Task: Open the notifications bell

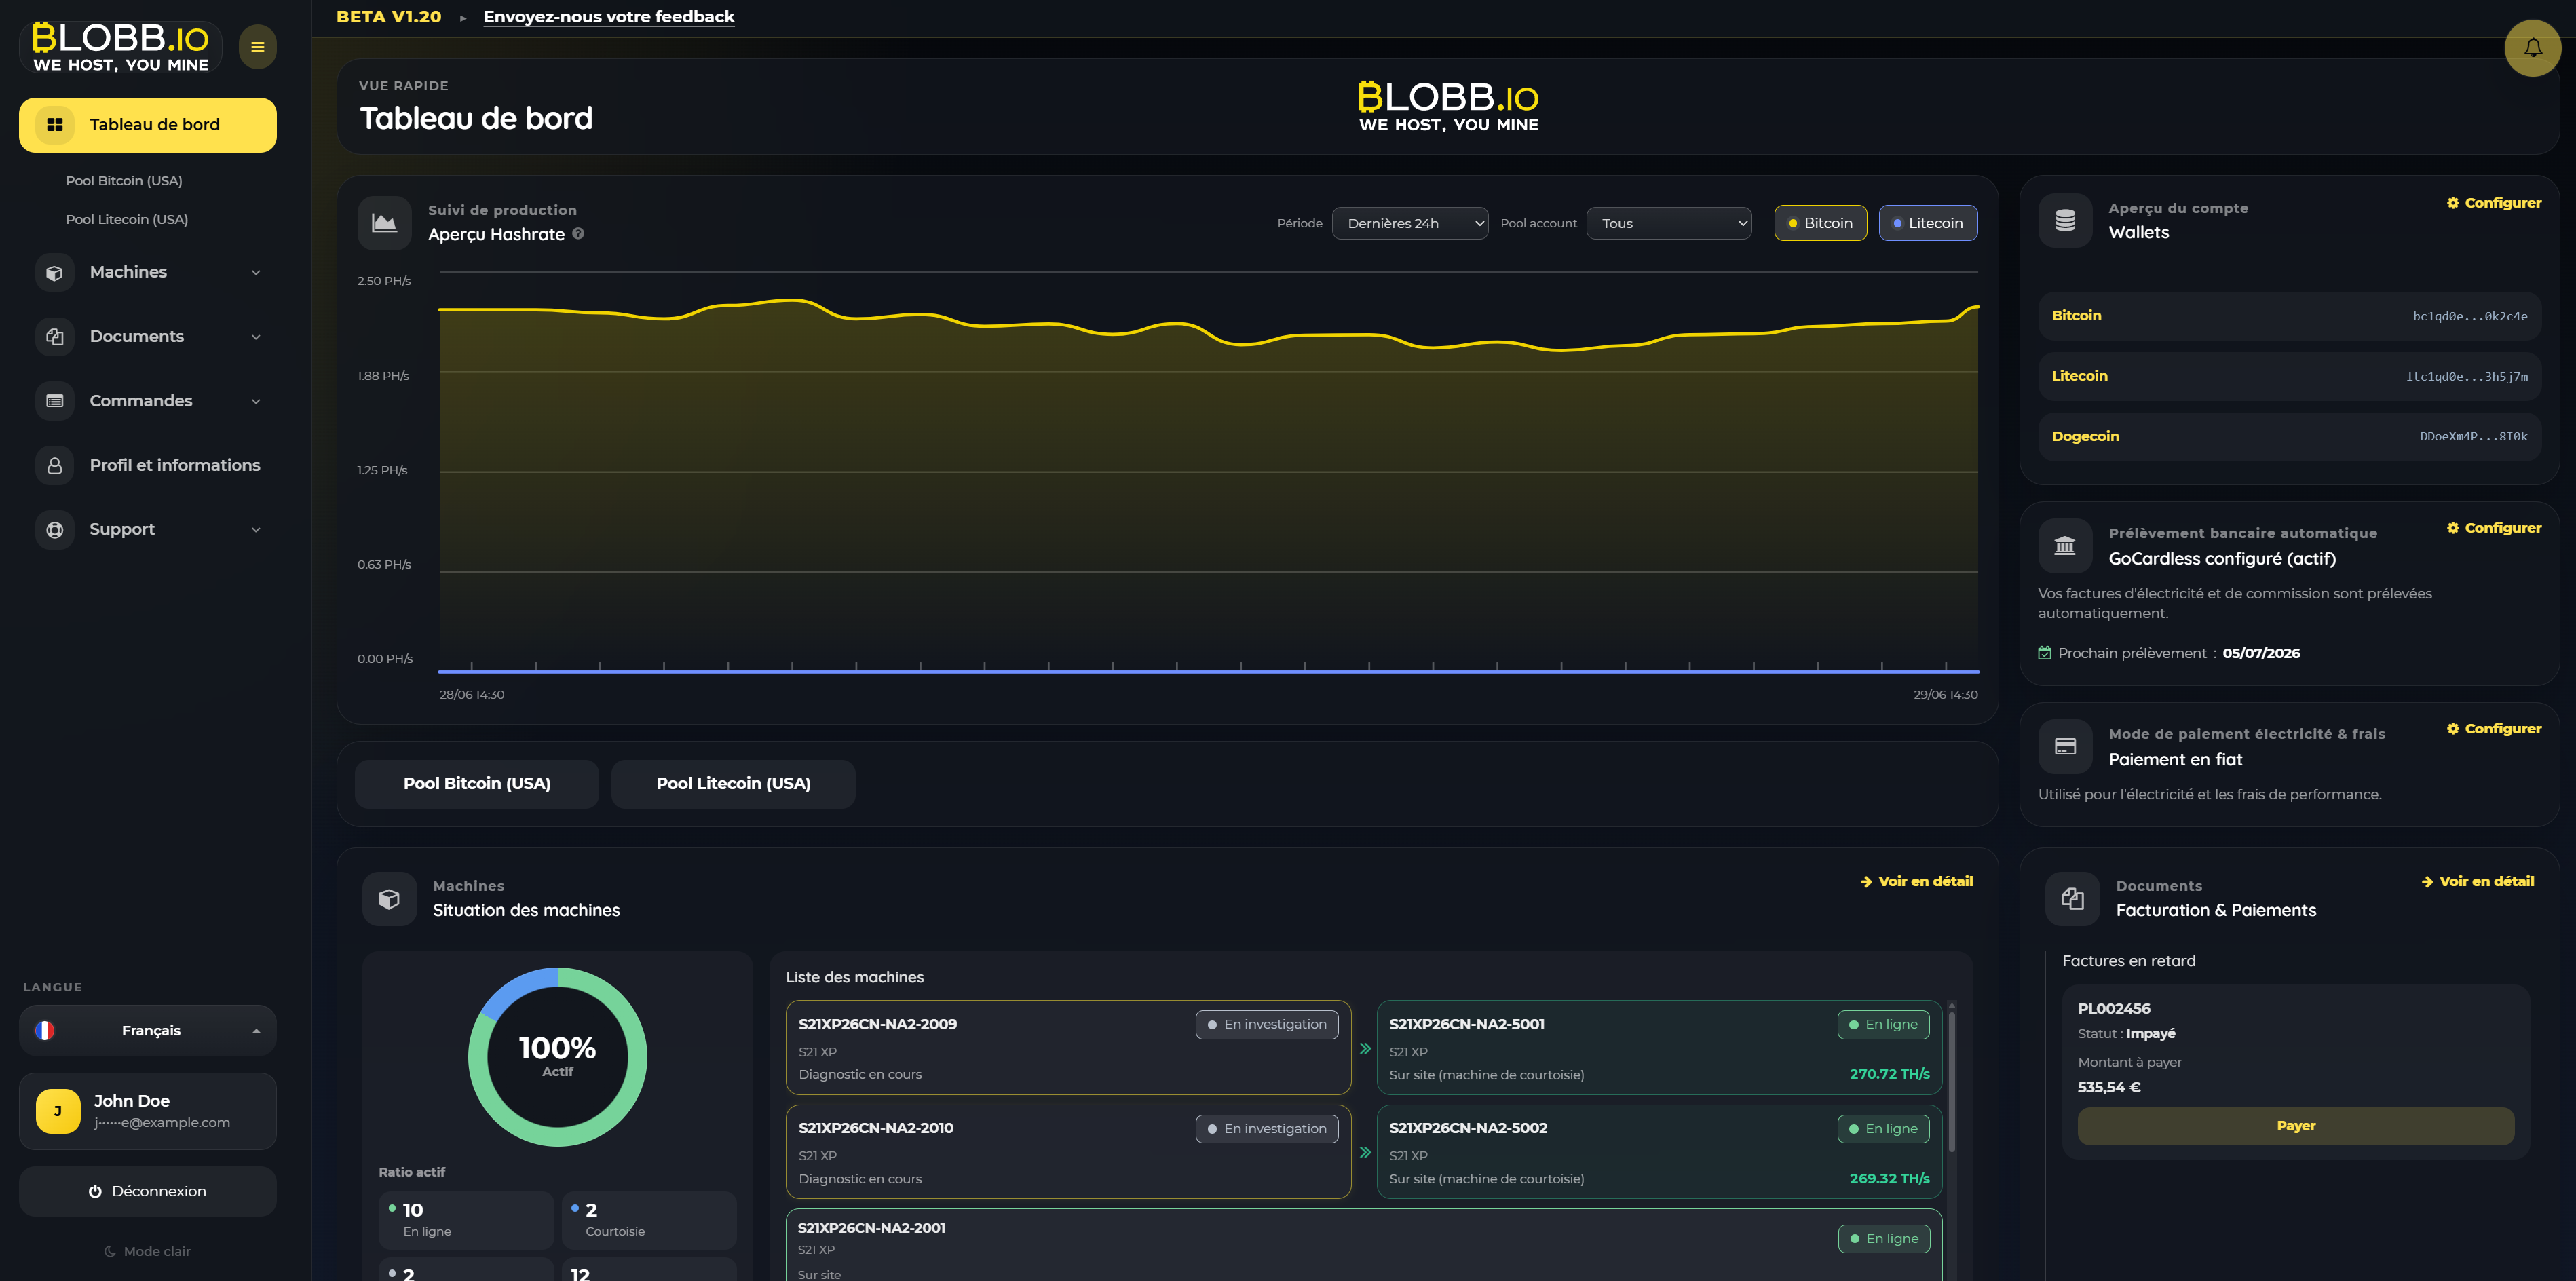Action: [2532, 48]
